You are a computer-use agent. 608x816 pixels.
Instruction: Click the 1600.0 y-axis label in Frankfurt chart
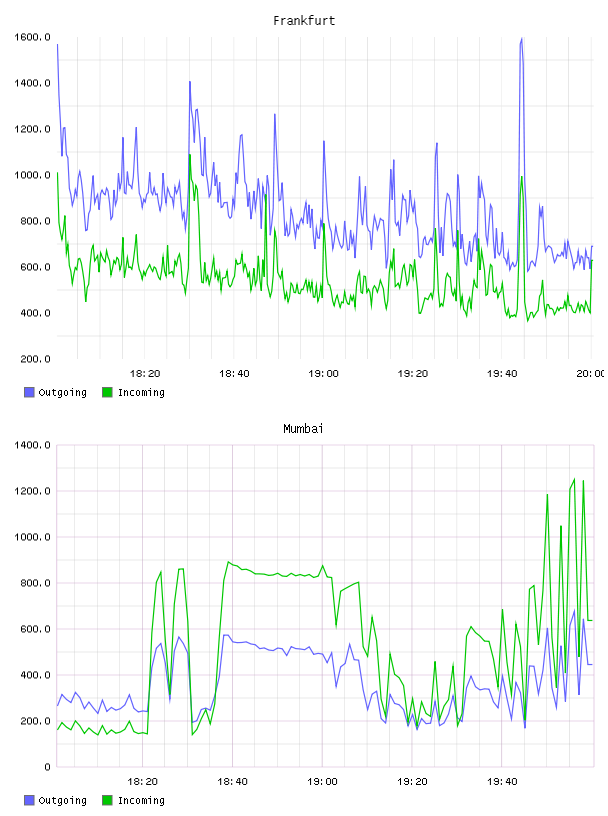[x=32, y=37]
